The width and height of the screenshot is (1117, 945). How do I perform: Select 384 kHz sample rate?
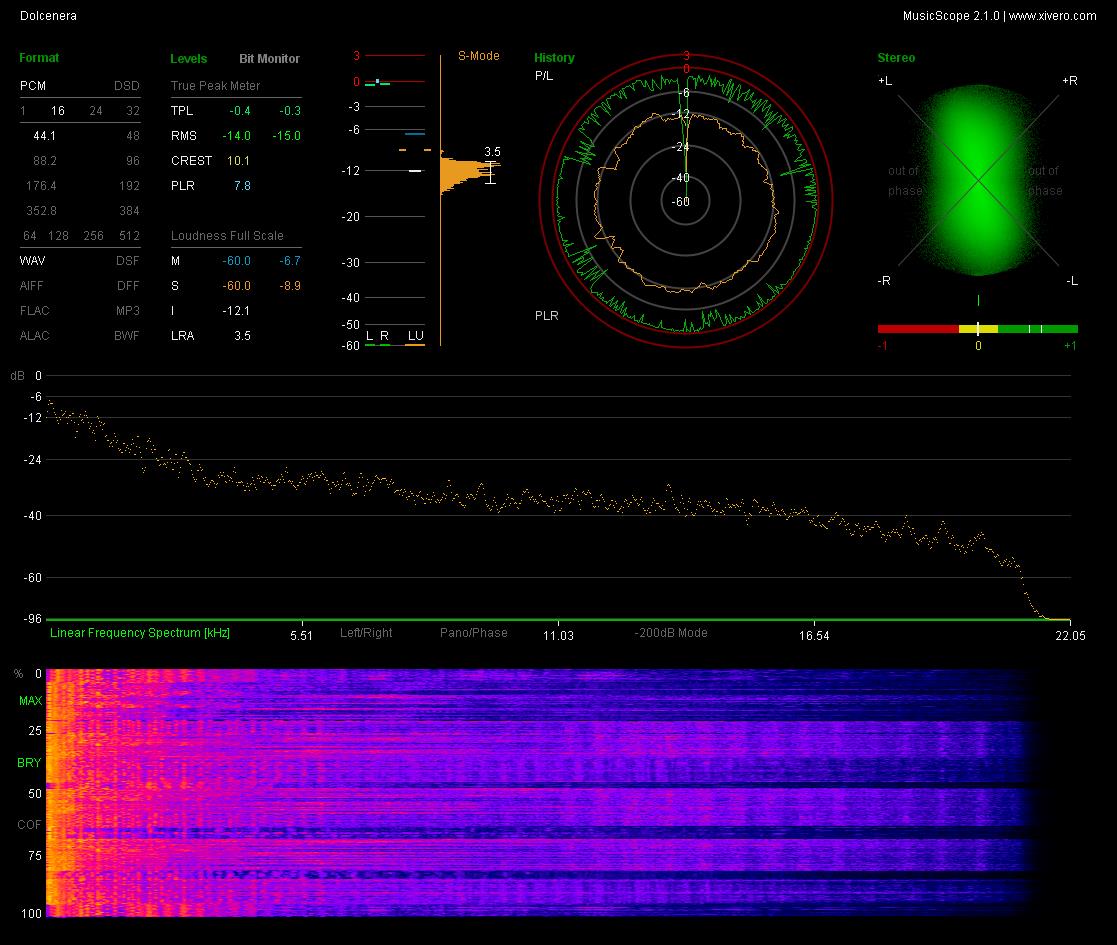[x=129, y=211]
